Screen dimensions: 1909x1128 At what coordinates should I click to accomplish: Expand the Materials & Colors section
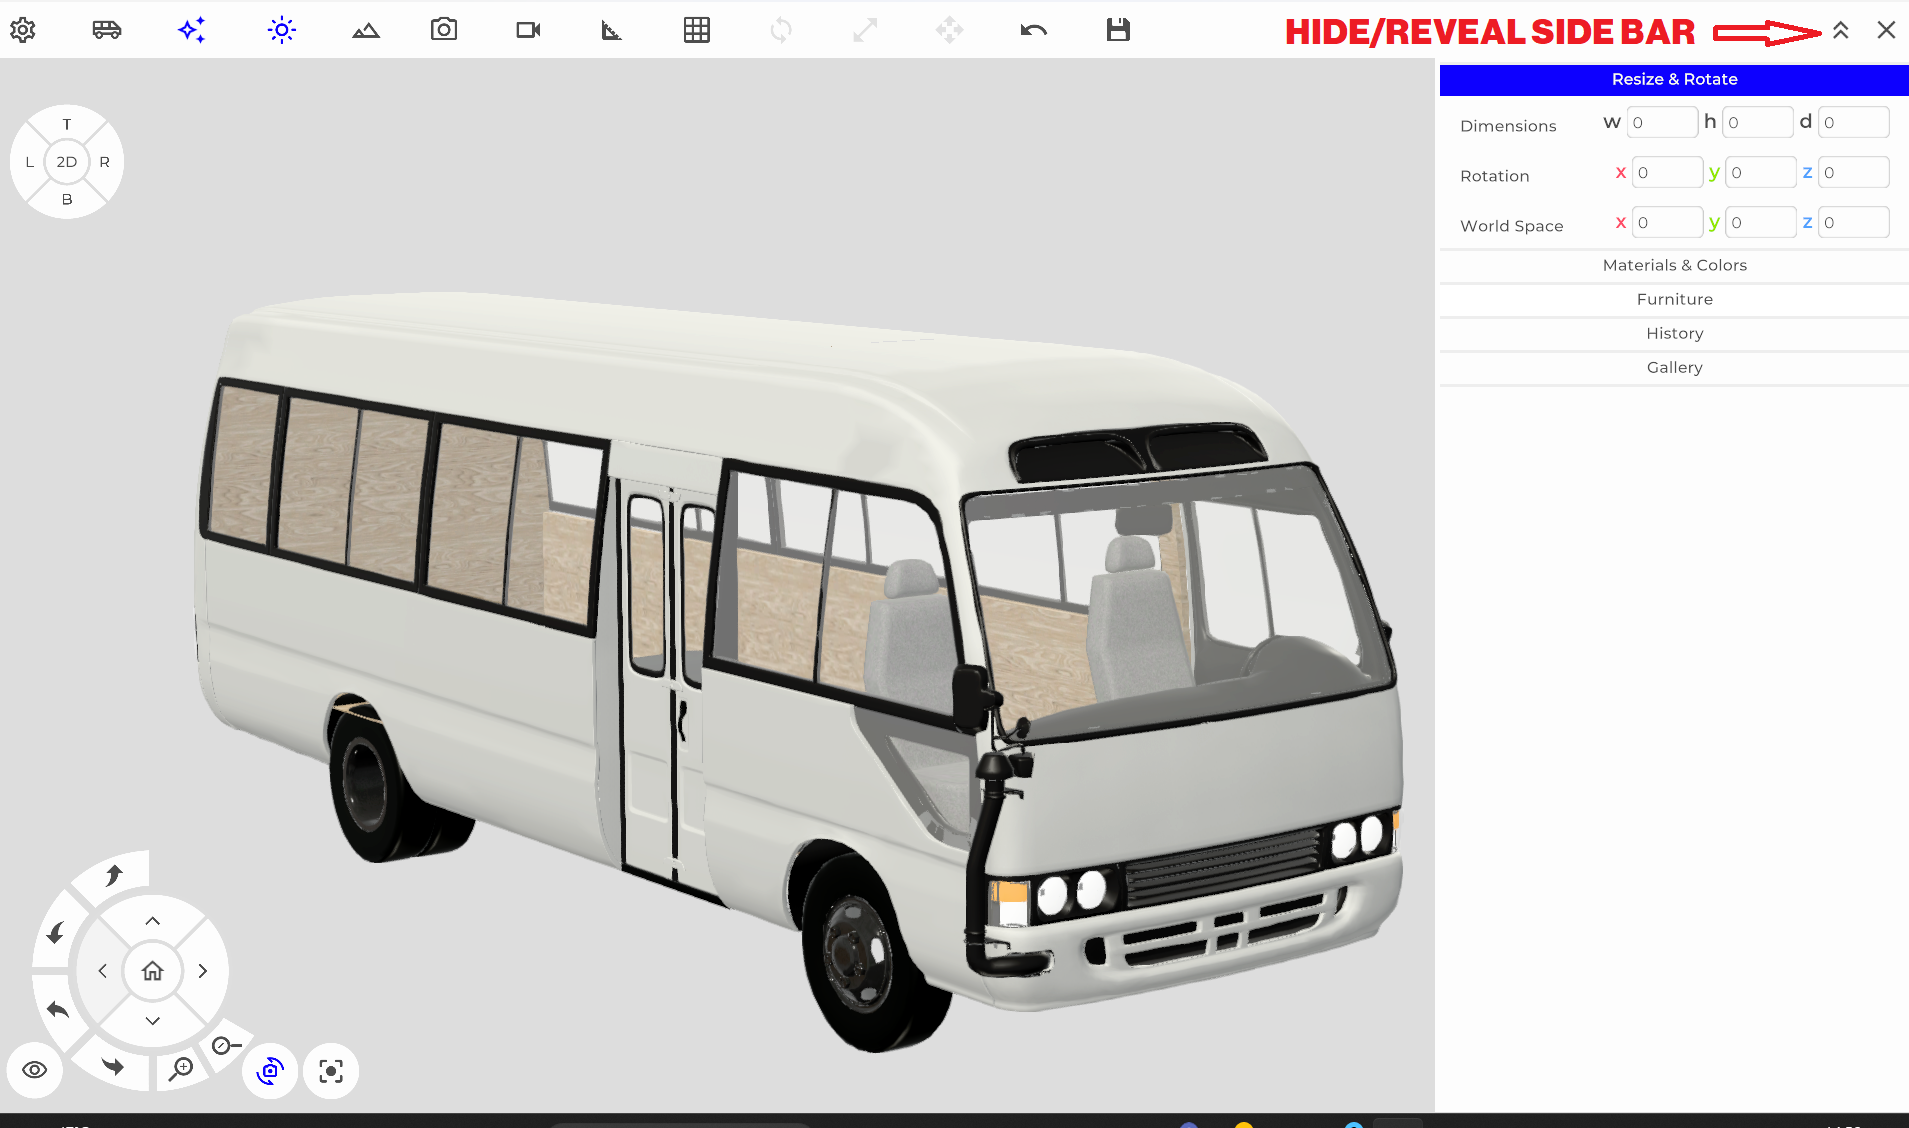(1674, 265)
